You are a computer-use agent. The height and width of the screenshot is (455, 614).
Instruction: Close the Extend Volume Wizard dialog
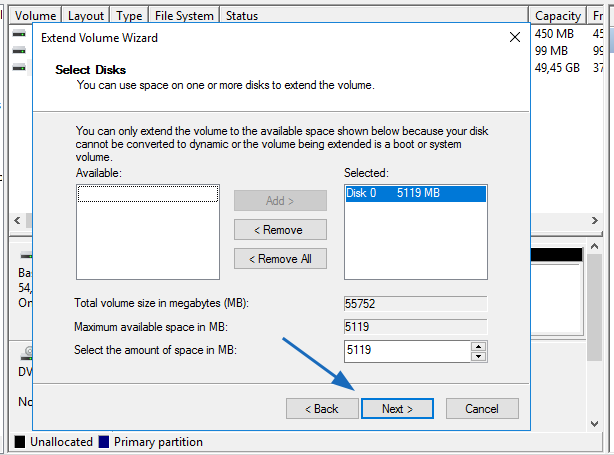point(514,37)
